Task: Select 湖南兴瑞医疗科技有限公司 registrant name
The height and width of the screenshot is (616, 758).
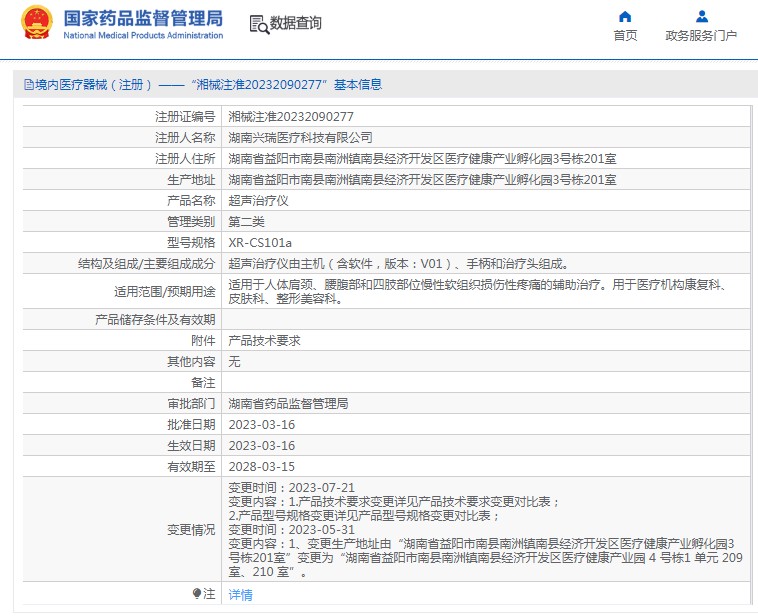Action: (300, 138)
